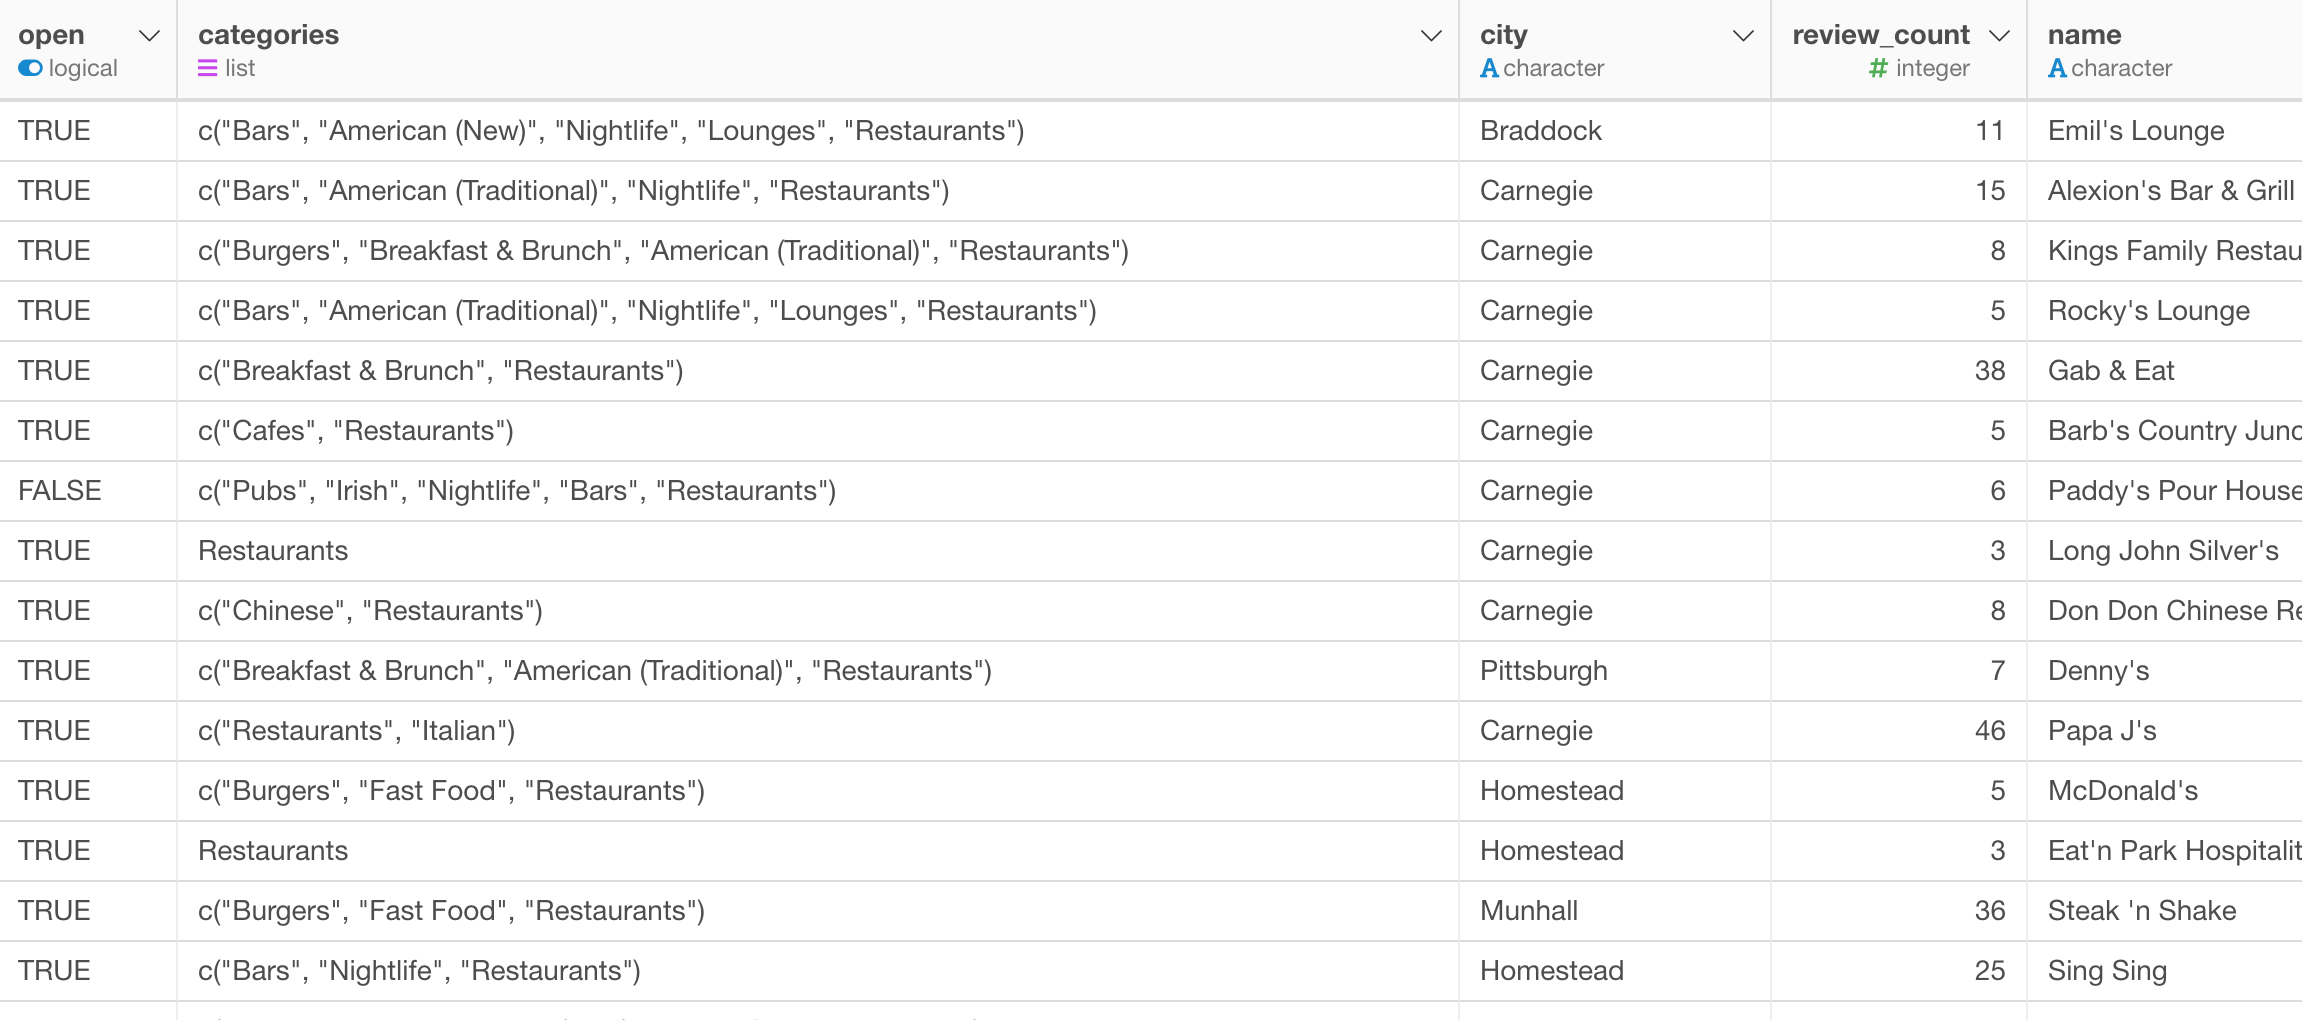Select the Sing Sing name cell

tap(2165, 971)
